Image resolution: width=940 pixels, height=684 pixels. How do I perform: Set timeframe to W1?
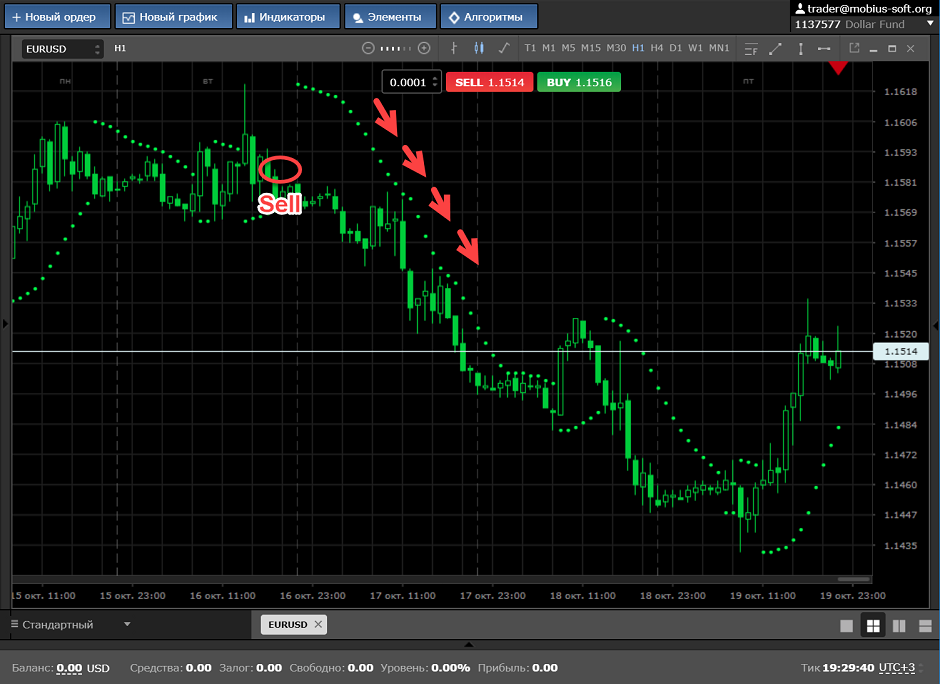695,48
